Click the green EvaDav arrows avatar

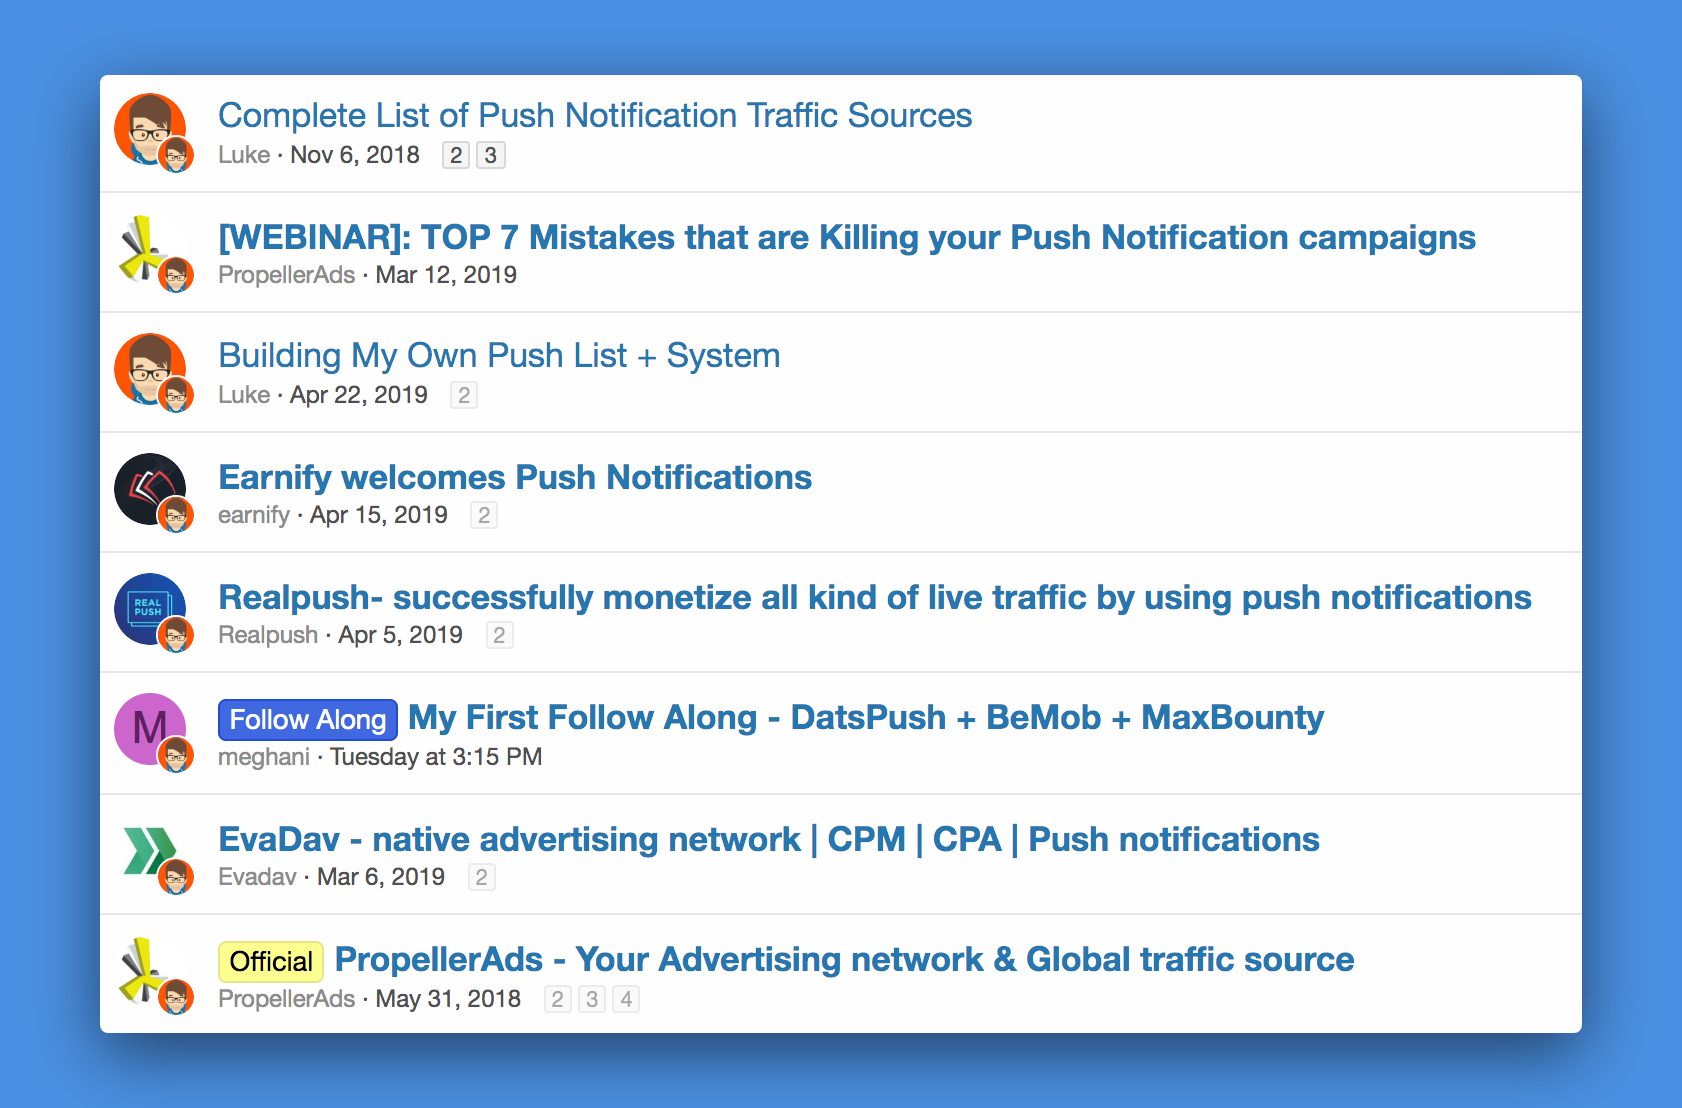tap(150, 851)
